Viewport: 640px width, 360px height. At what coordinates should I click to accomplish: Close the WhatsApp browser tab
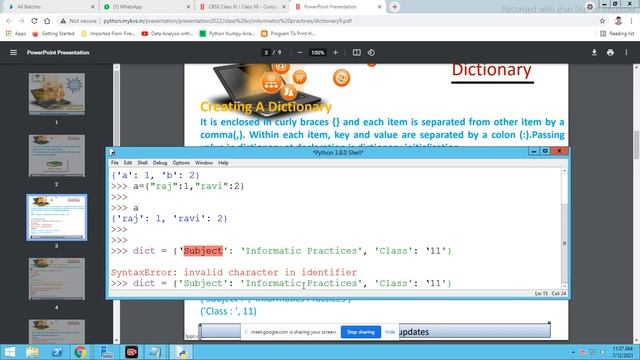pos(188,7)
